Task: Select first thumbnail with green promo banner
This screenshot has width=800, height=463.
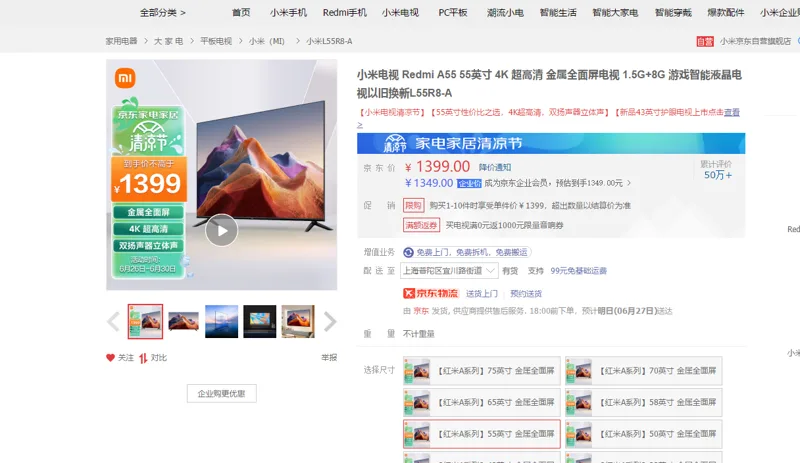Action: 145,322
